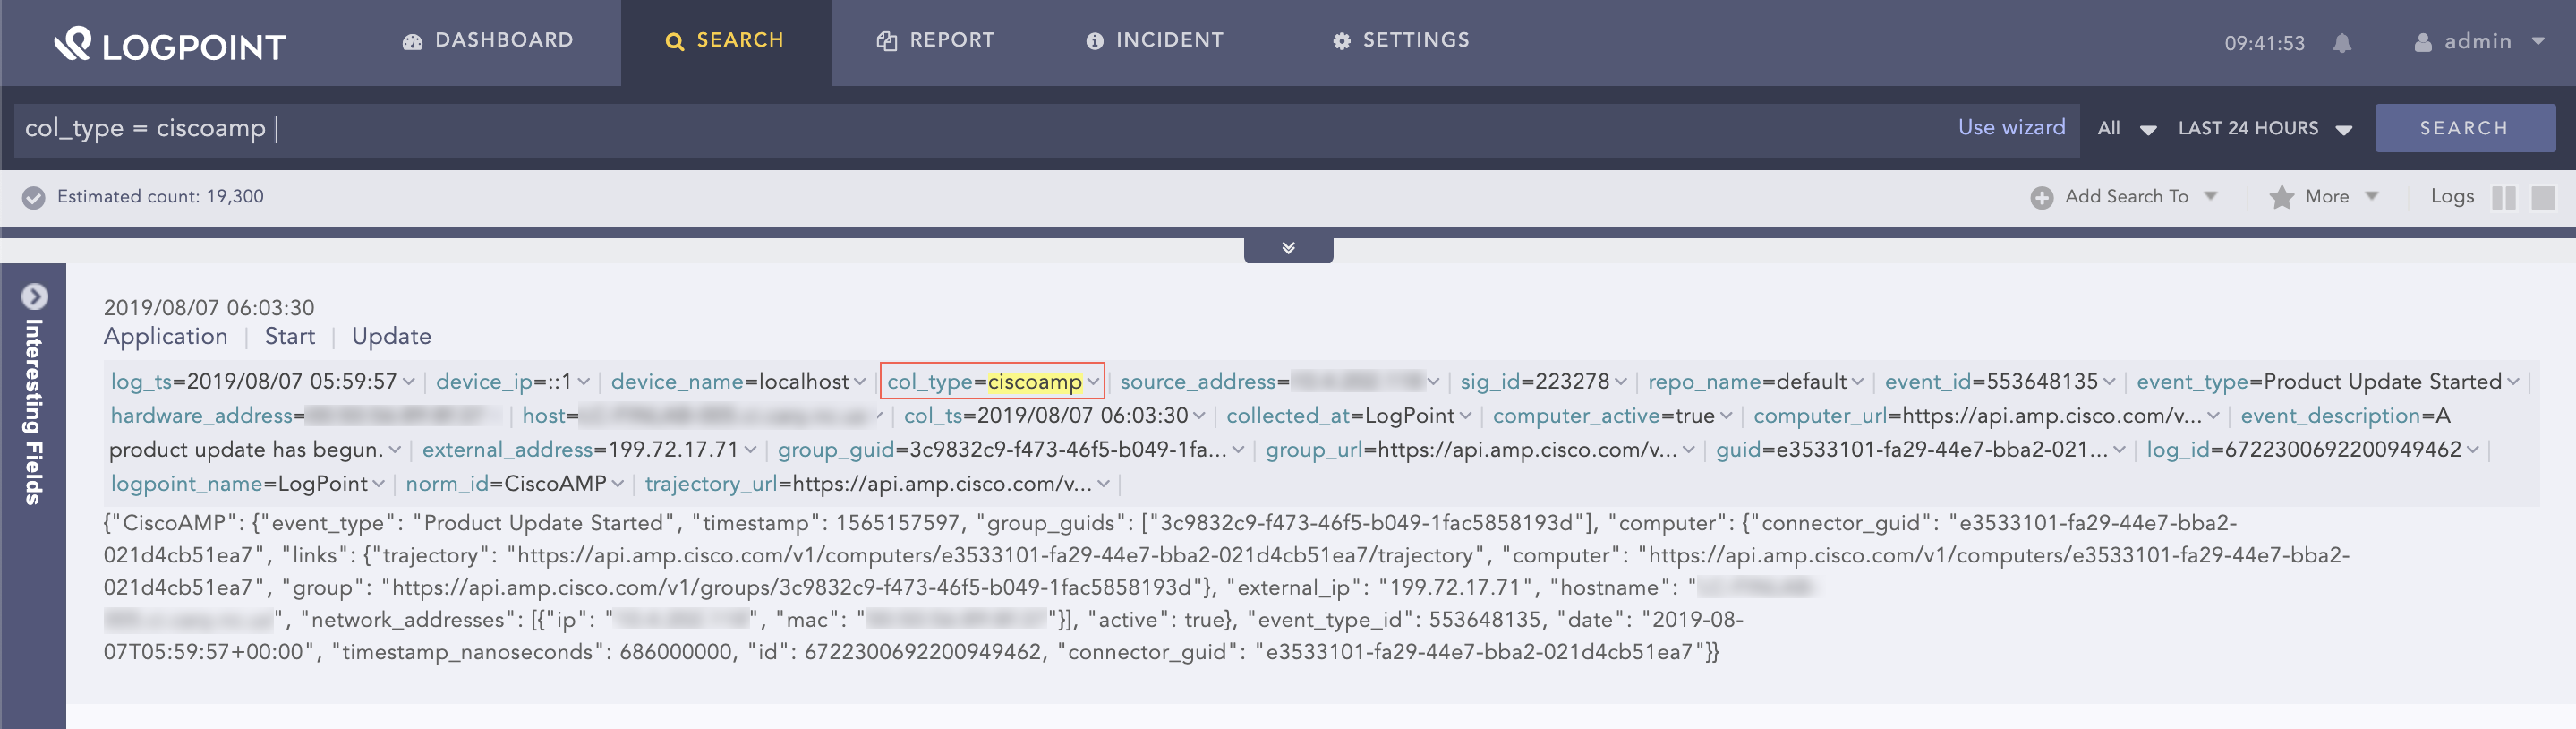Open the sig_id=223278 dropdown arrow
Viewport: 2576px width, 729px height.
point(1620,382)
